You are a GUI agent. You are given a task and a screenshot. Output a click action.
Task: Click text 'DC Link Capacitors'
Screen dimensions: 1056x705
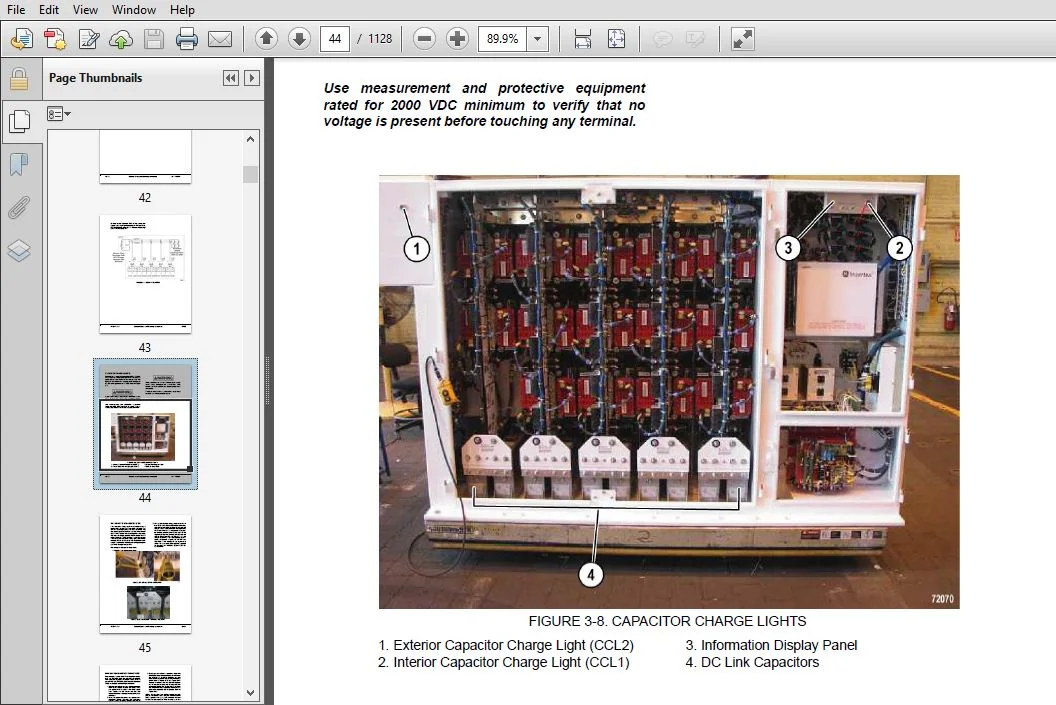tap(760, 663)
